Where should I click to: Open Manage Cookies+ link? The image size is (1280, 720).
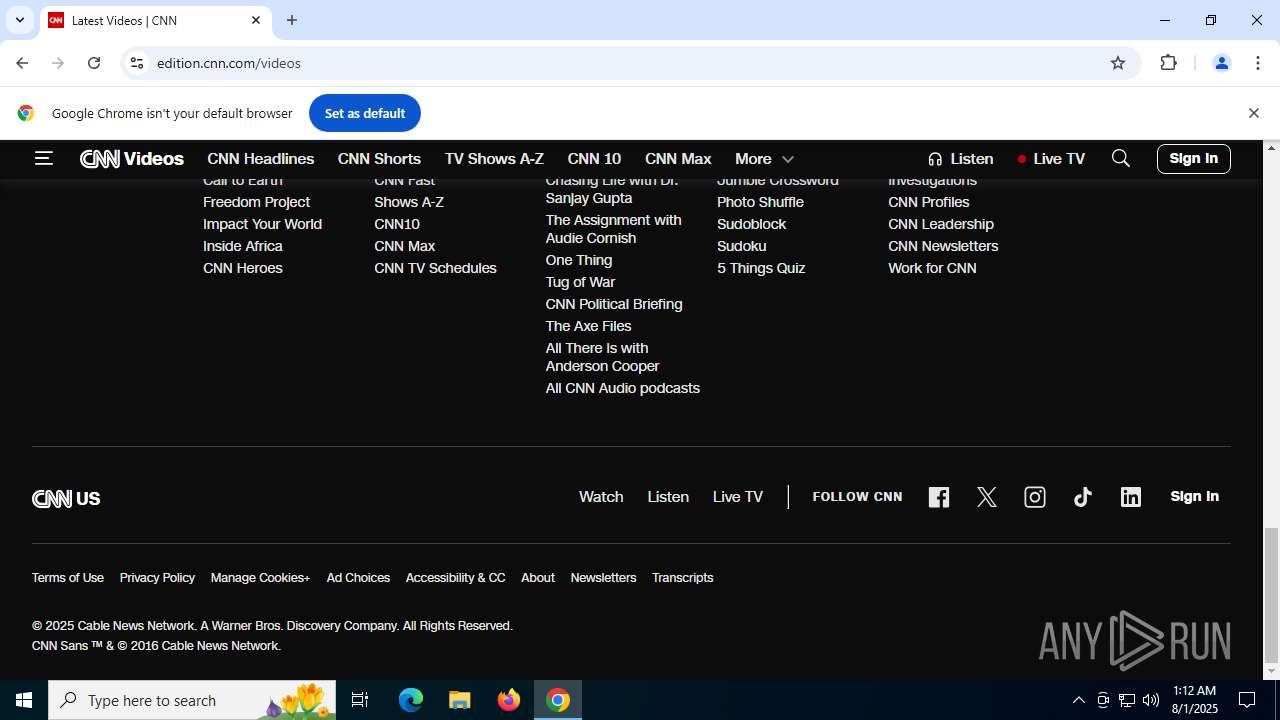(x=260, y=578)
